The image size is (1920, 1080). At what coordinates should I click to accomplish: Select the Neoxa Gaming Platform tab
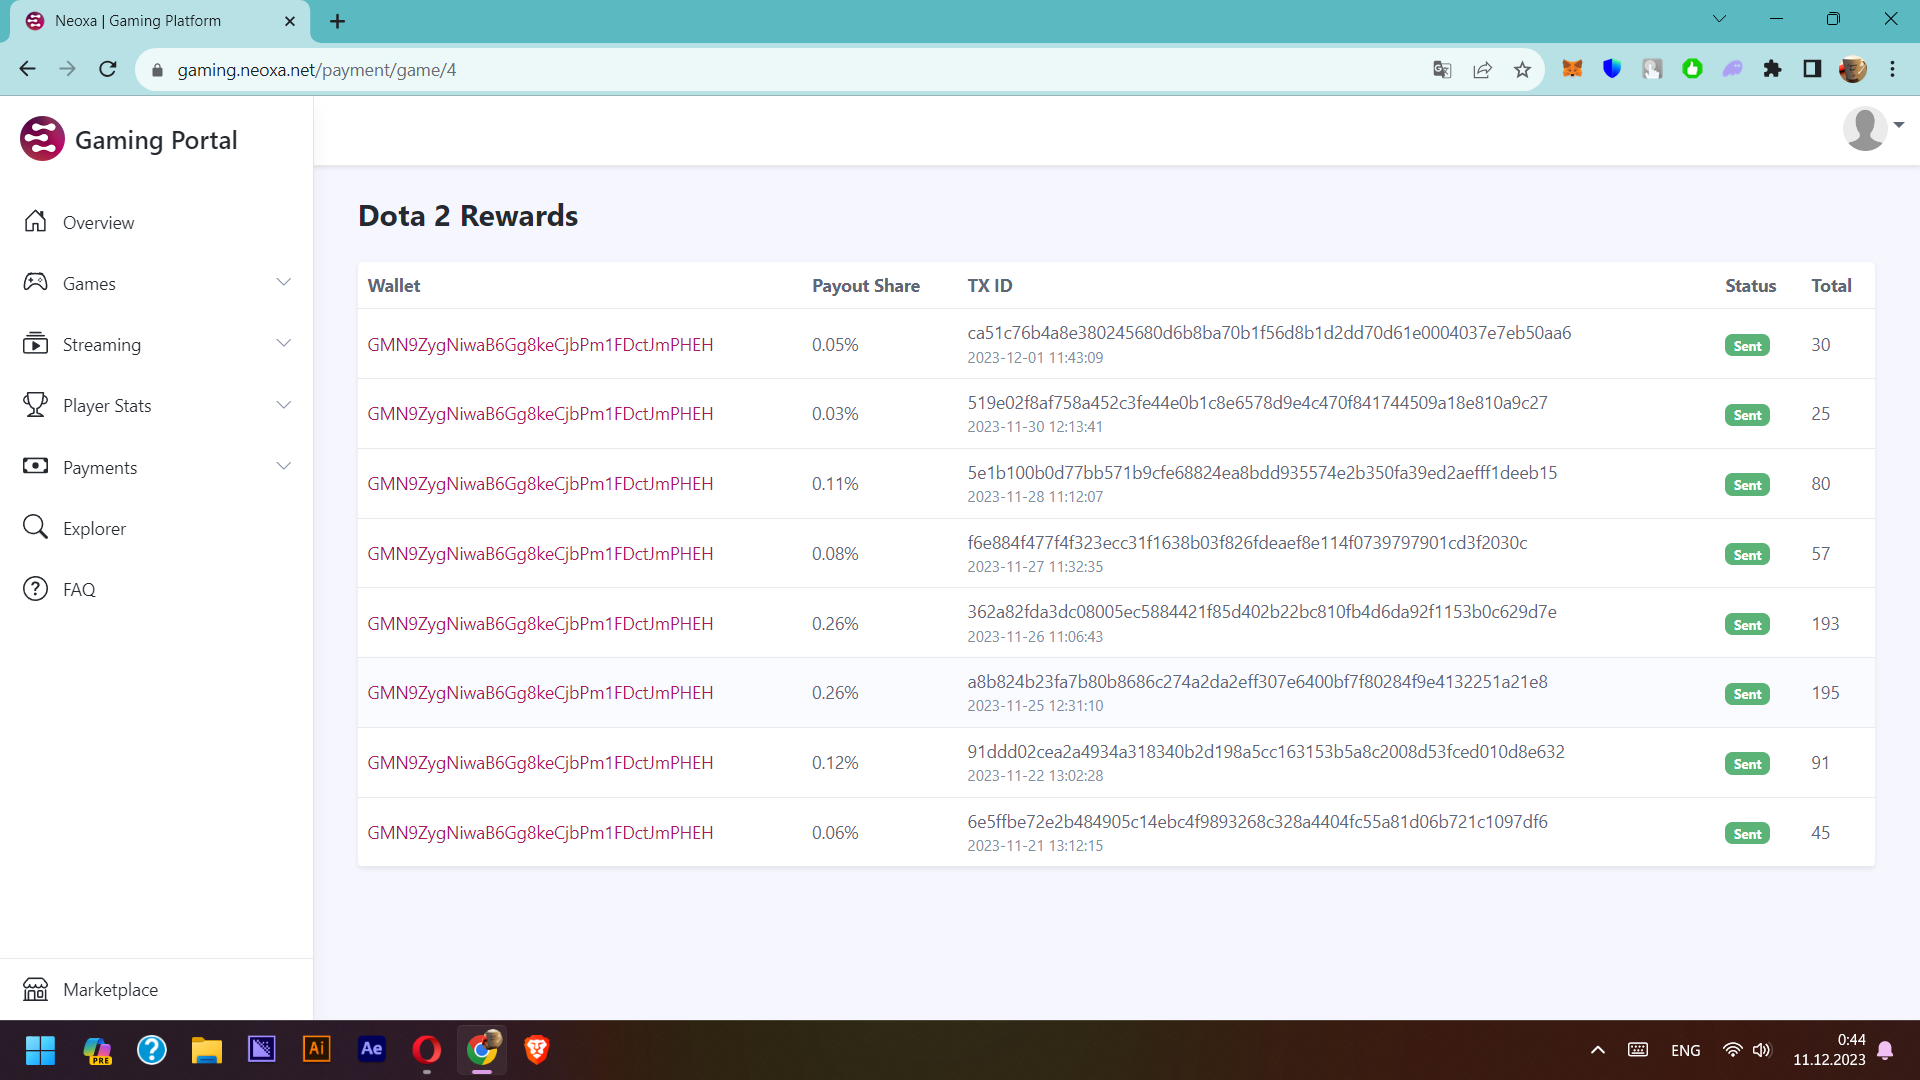coord(160,21)
